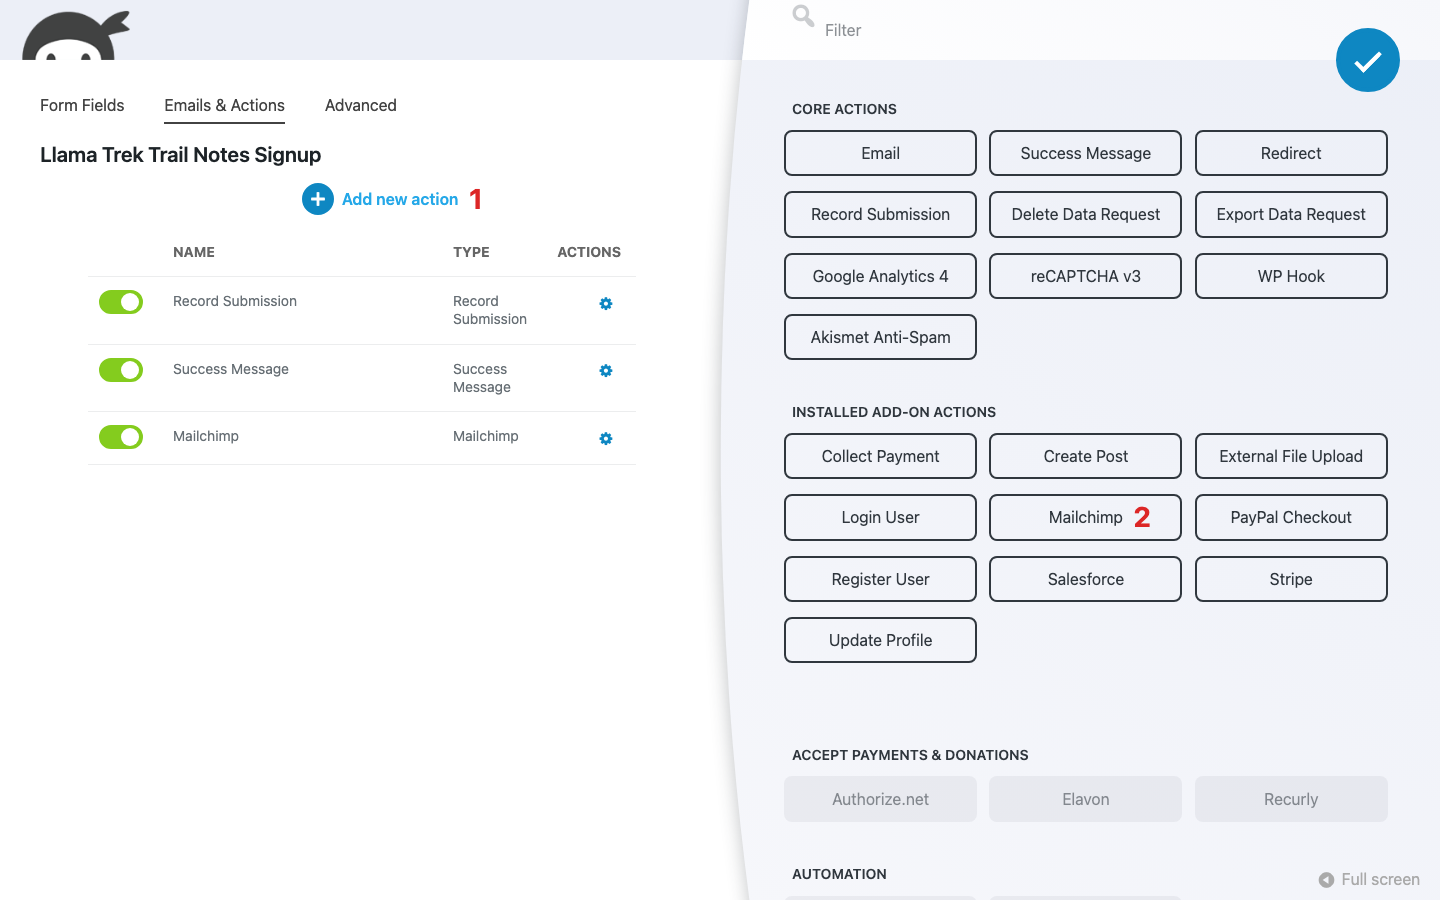
Task: Click the Authorize.net payment option
Action: (x=880, y=799)
